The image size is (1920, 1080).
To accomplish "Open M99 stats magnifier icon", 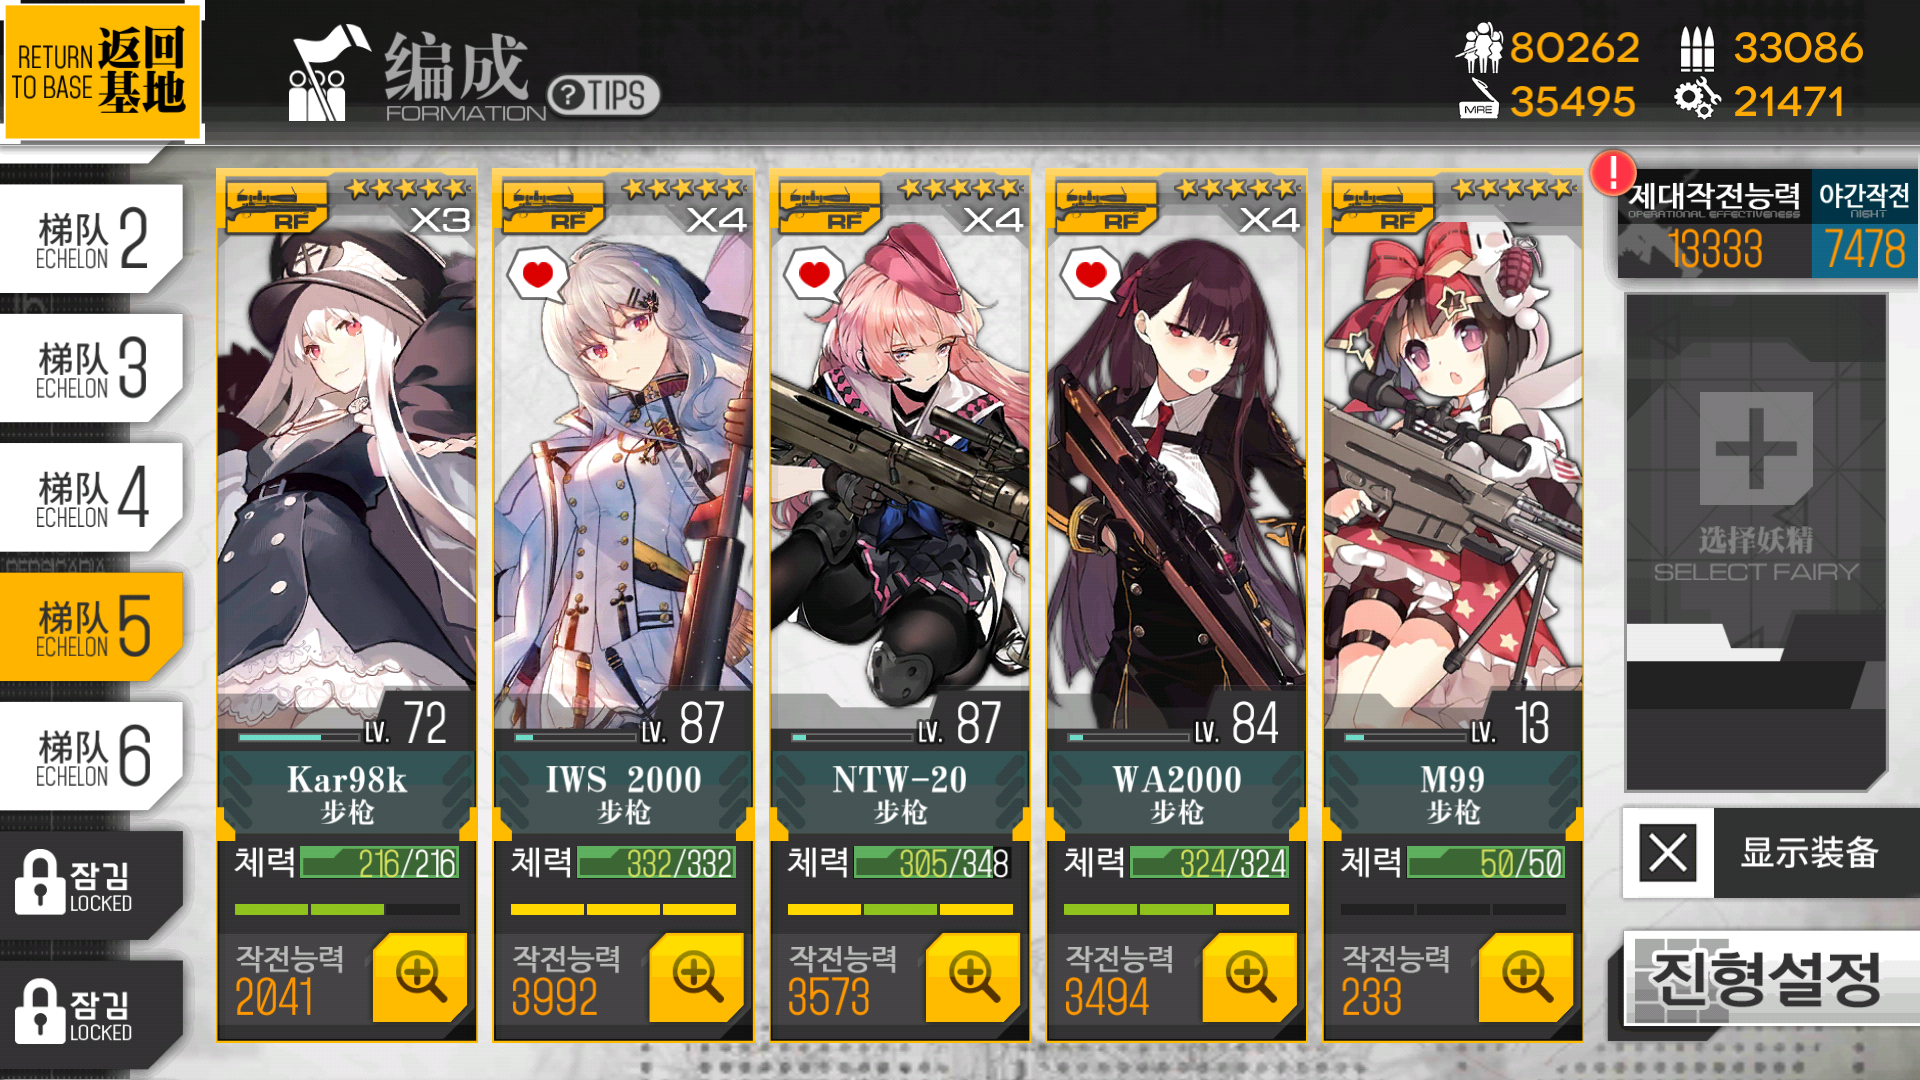I will tap(1526, 977).
